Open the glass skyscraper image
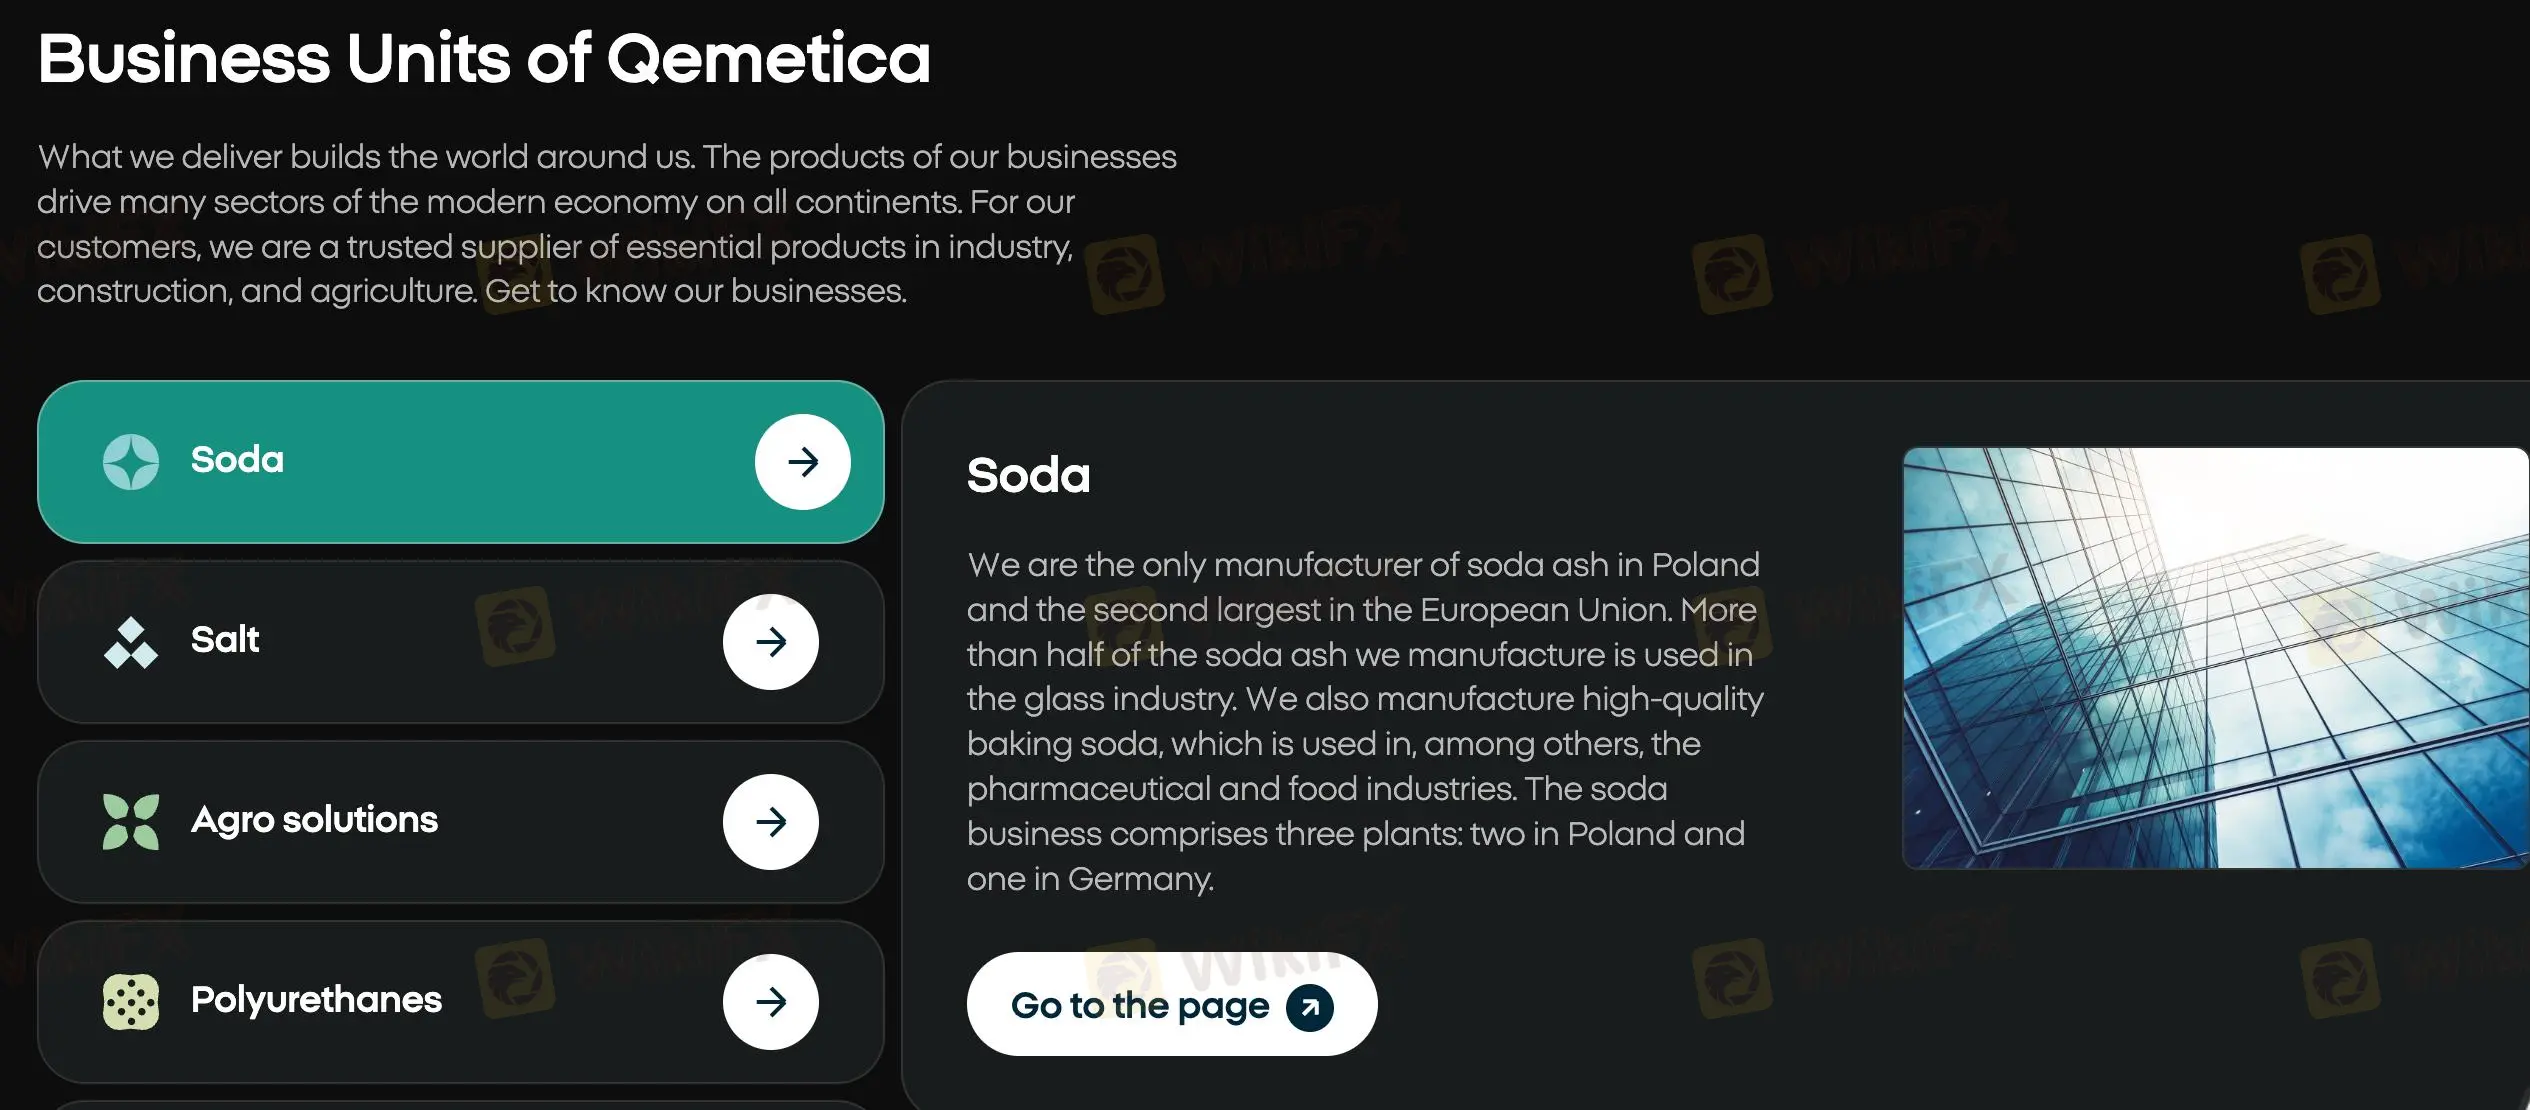Image resolution: width=2530 pixels, height=1110 pixels. (x=2215, y=658)
